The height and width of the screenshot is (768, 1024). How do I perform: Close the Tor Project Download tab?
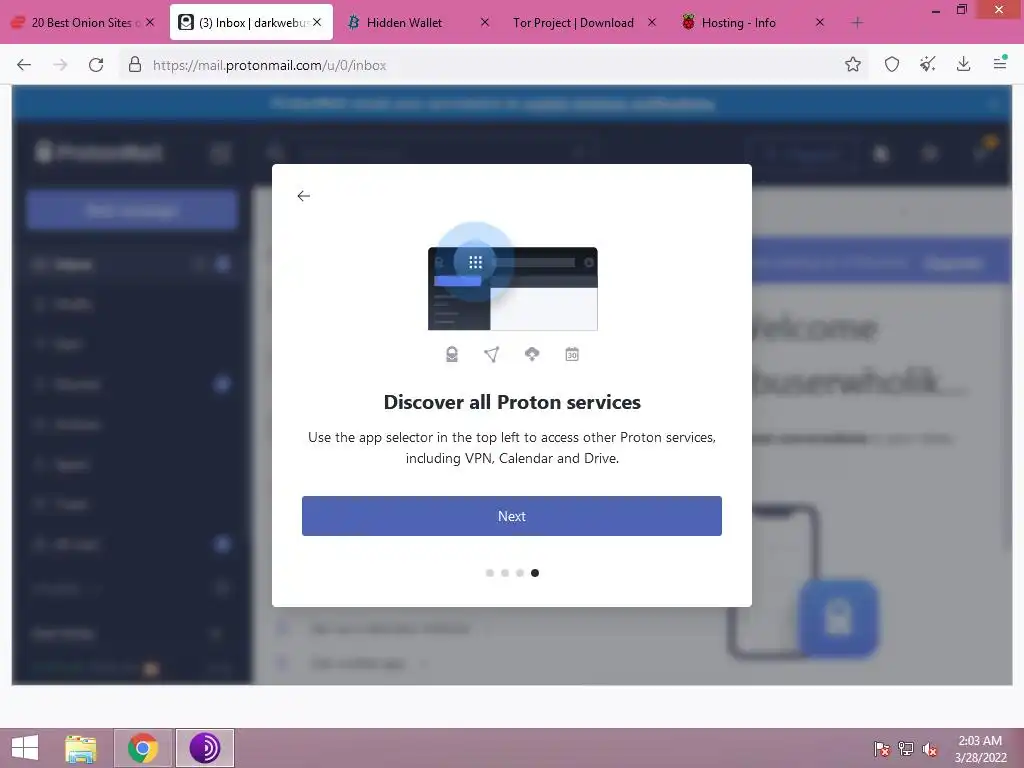[652, 22]
